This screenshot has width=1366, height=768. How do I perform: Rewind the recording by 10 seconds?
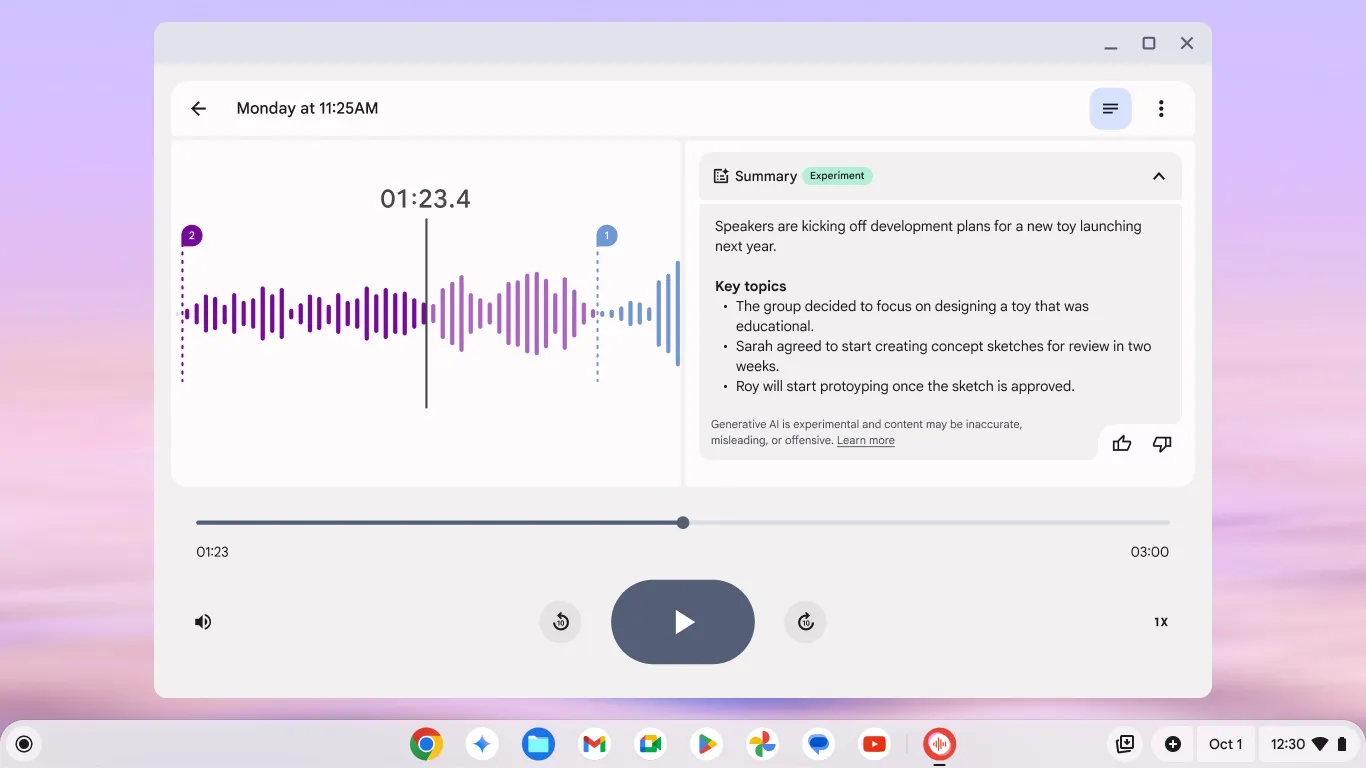point(560,622)
